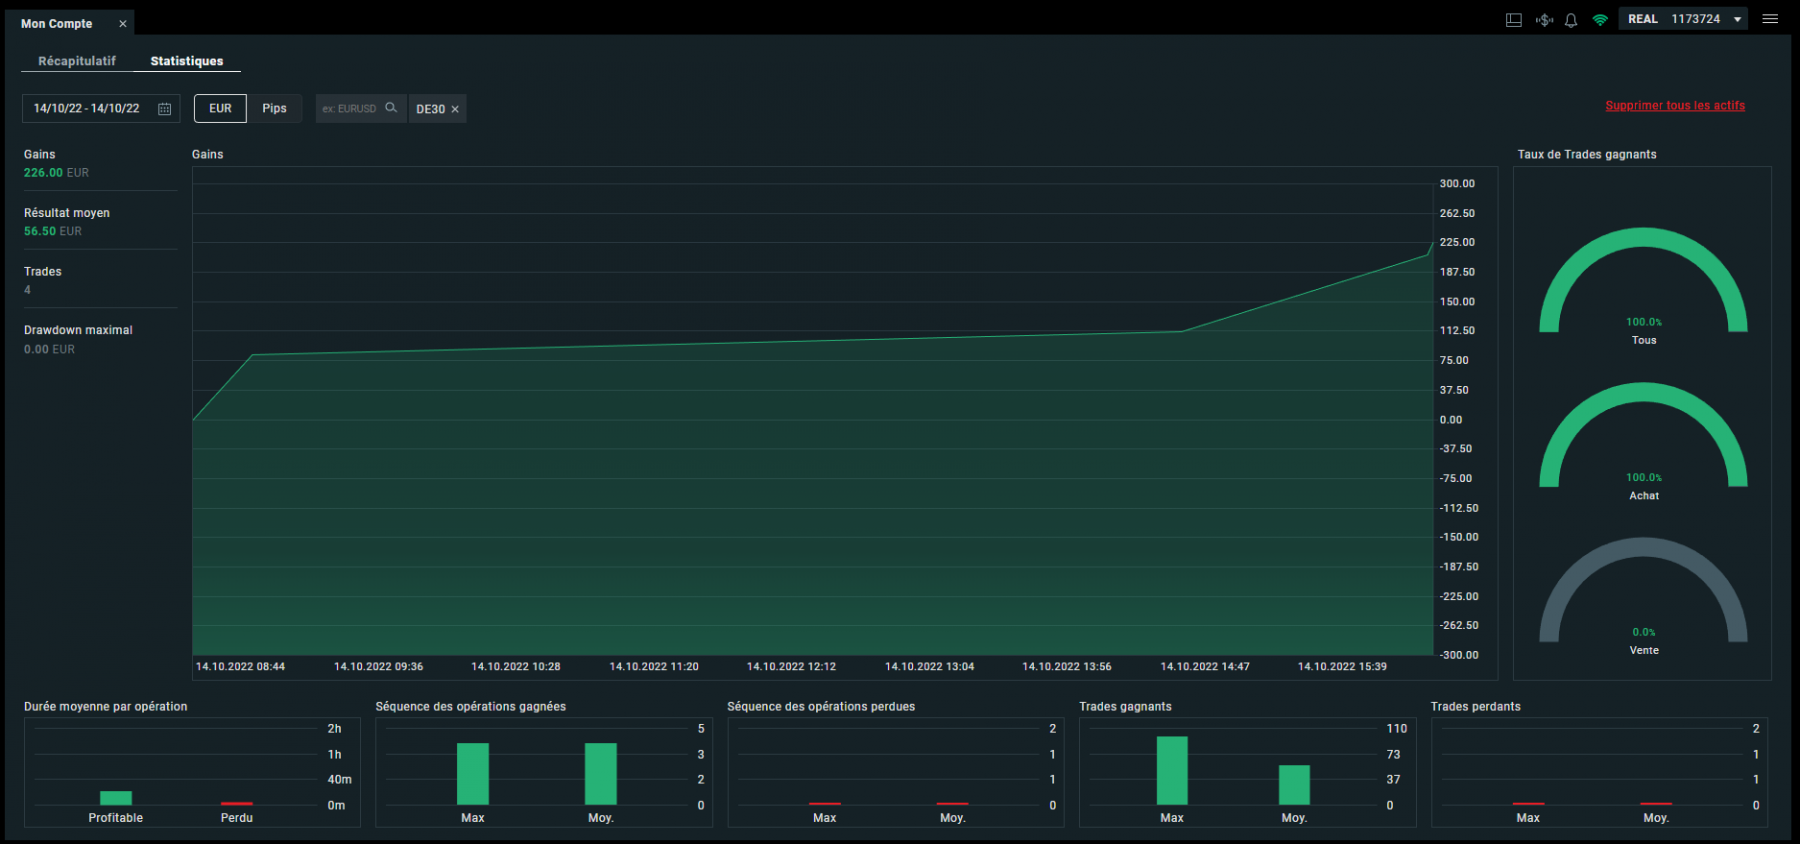Click the Max bar in Trades gagnants
Viewport: 1800px width, 844px height.
tap(1172, 770)
